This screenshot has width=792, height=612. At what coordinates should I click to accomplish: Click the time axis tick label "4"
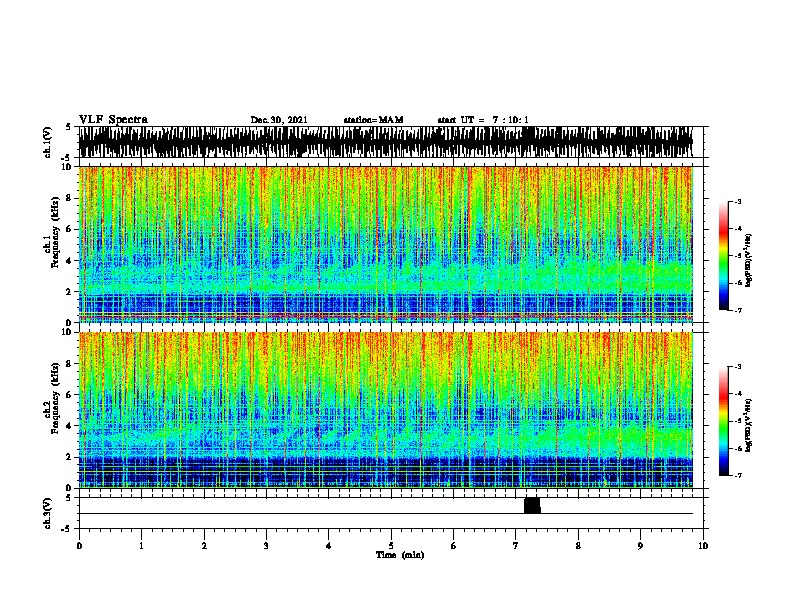click(x=329, y=546)
